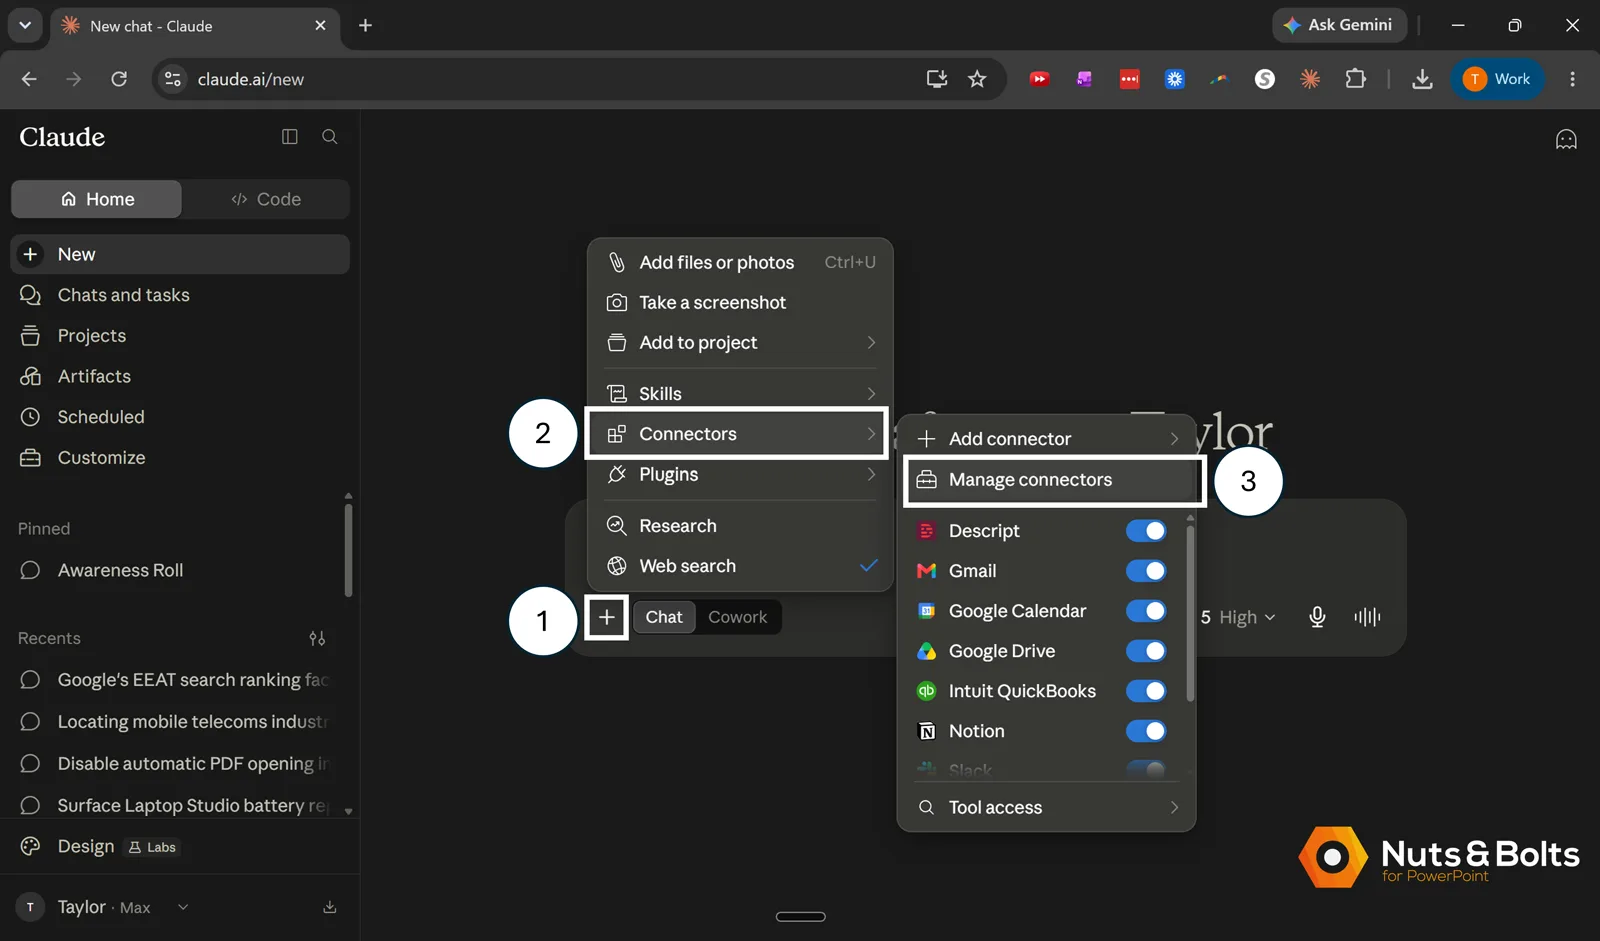
Task: Open browser downloads icon
Action: coord(1422,79)
